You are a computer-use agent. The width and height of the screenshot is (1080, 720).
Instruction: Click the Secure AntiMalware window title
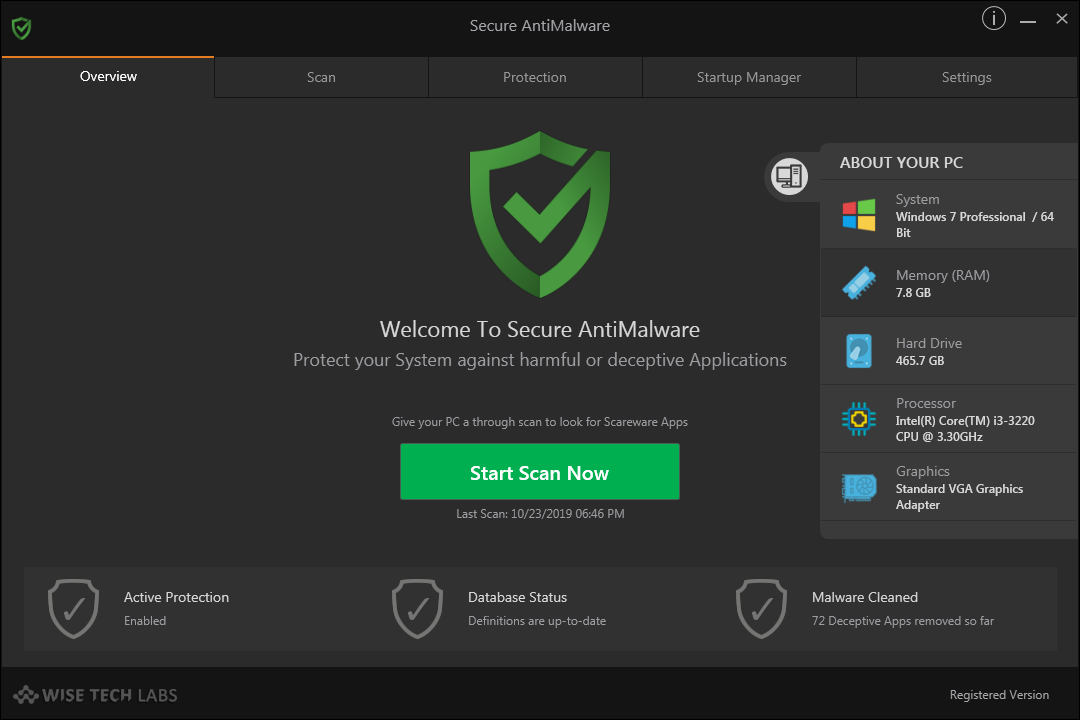coord(540,25)
